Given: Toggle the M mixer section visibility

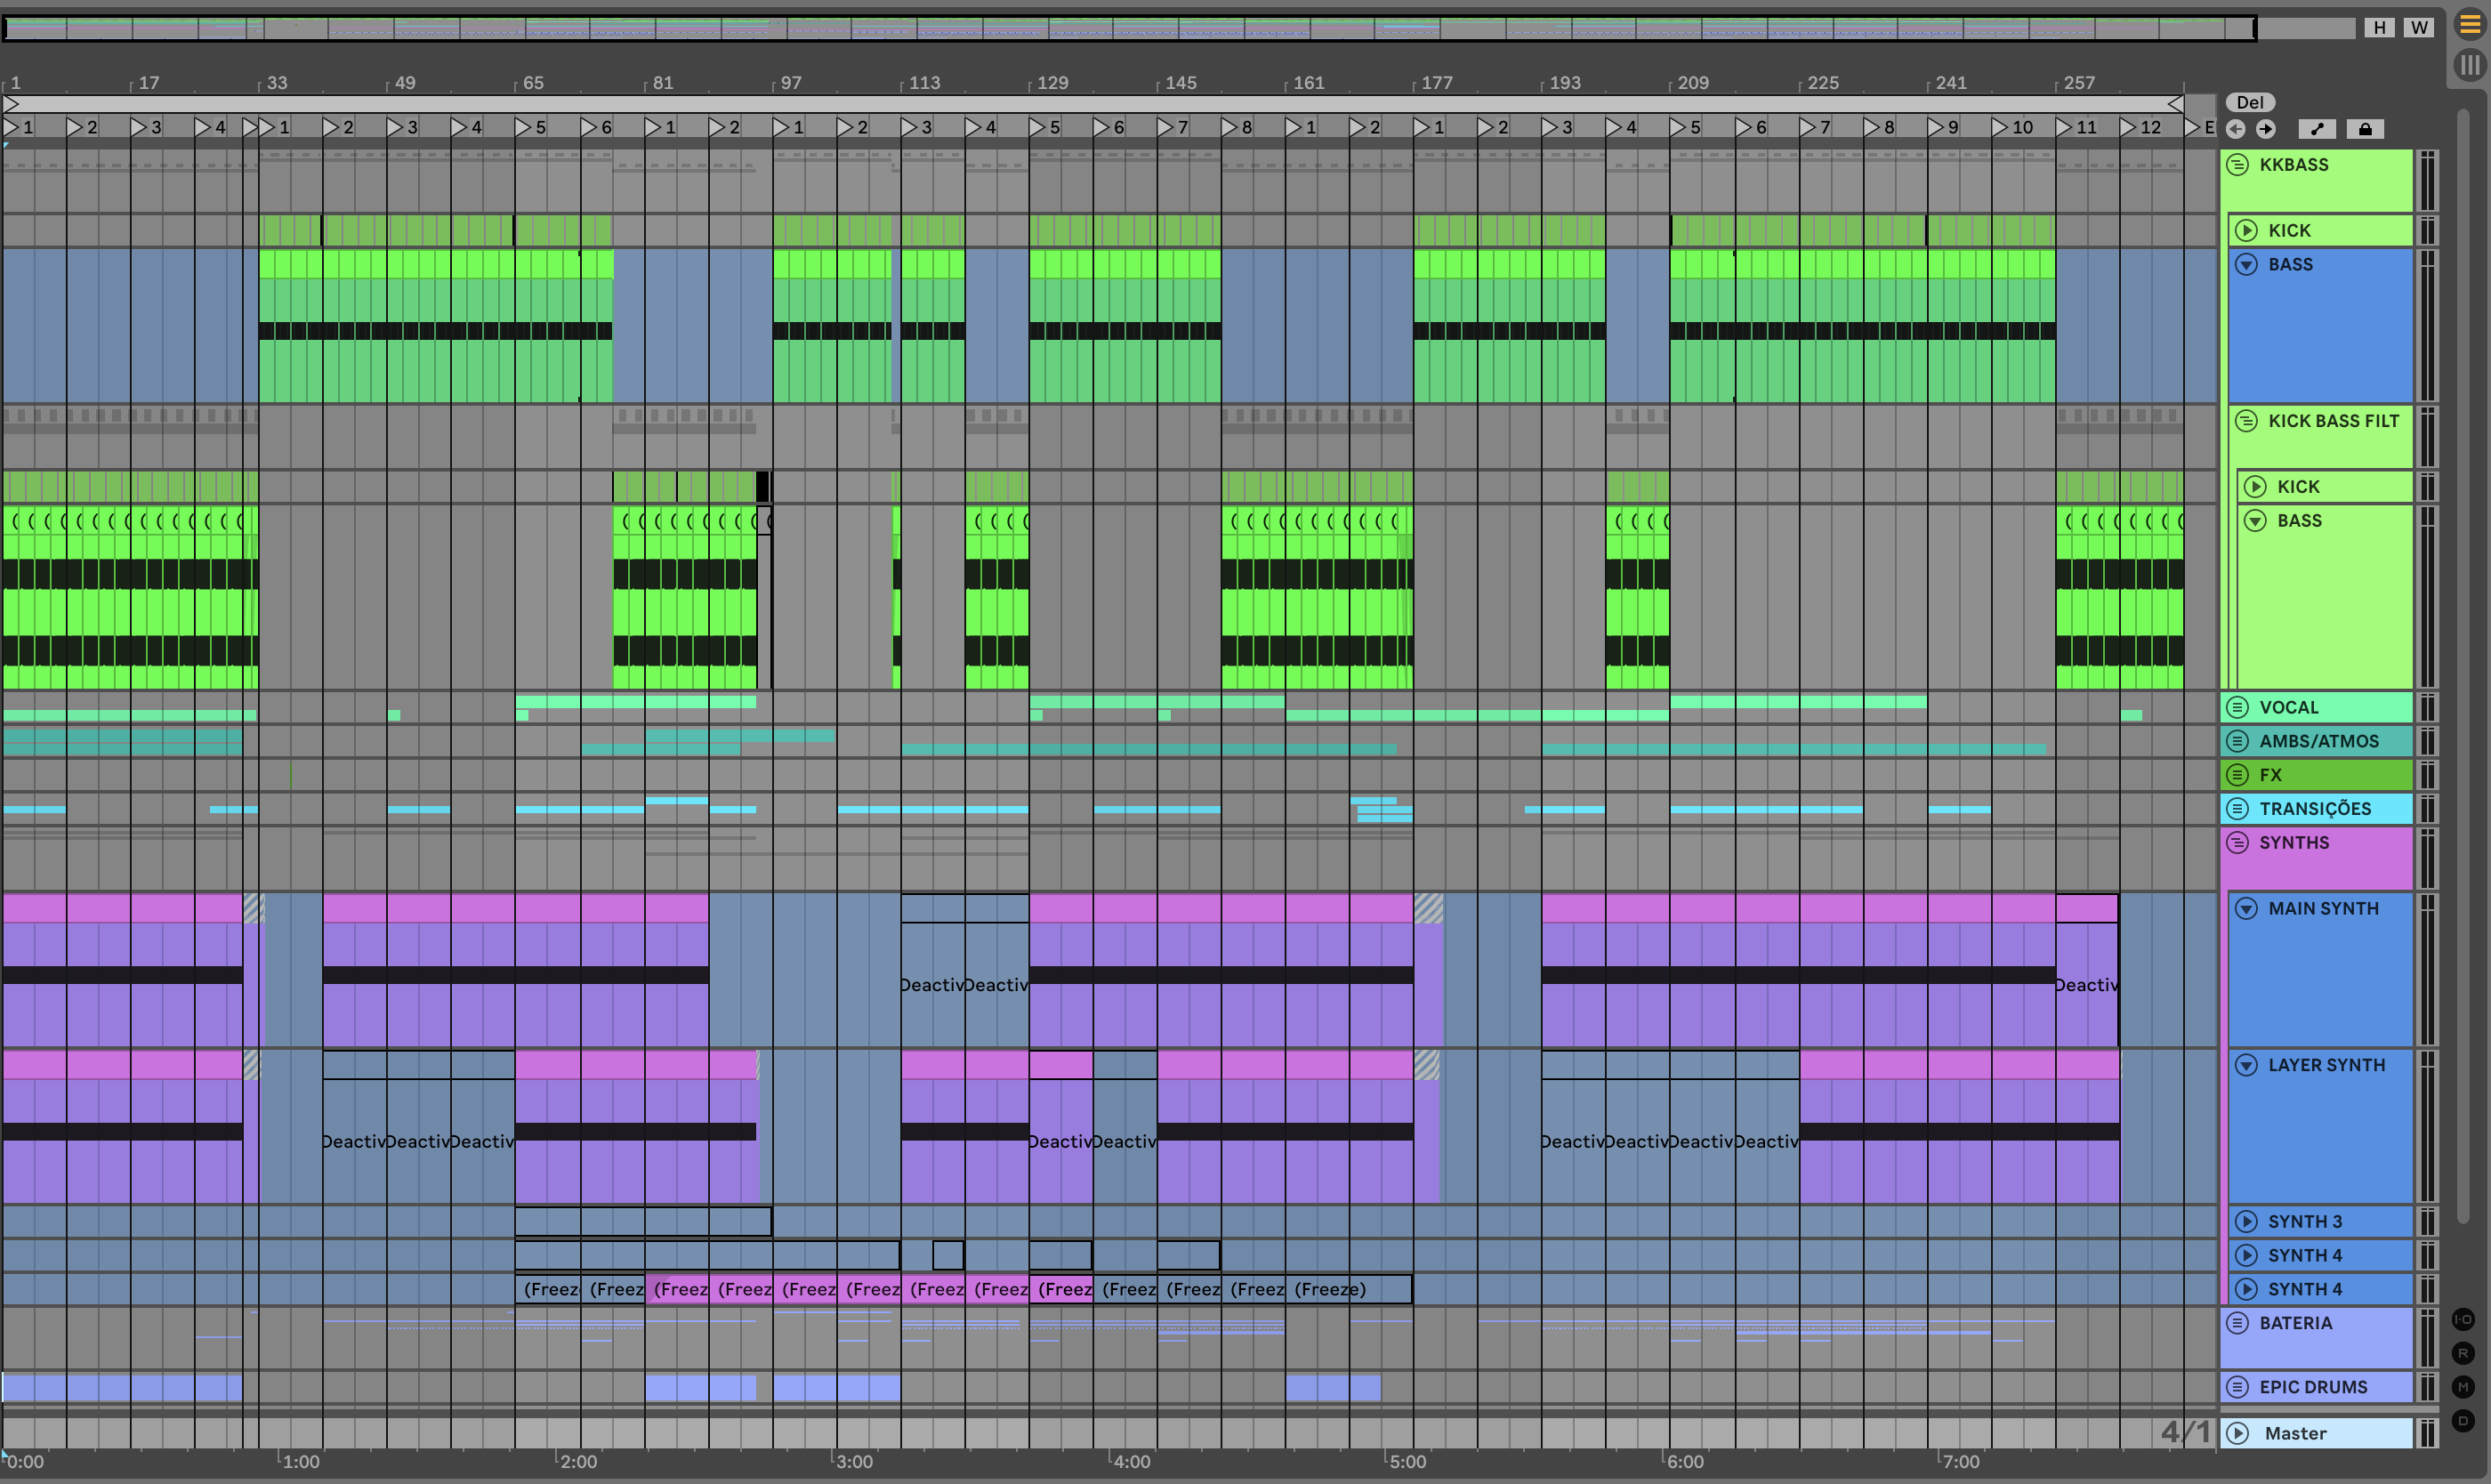Looking at the screenshot, I should (2463, 1387).
